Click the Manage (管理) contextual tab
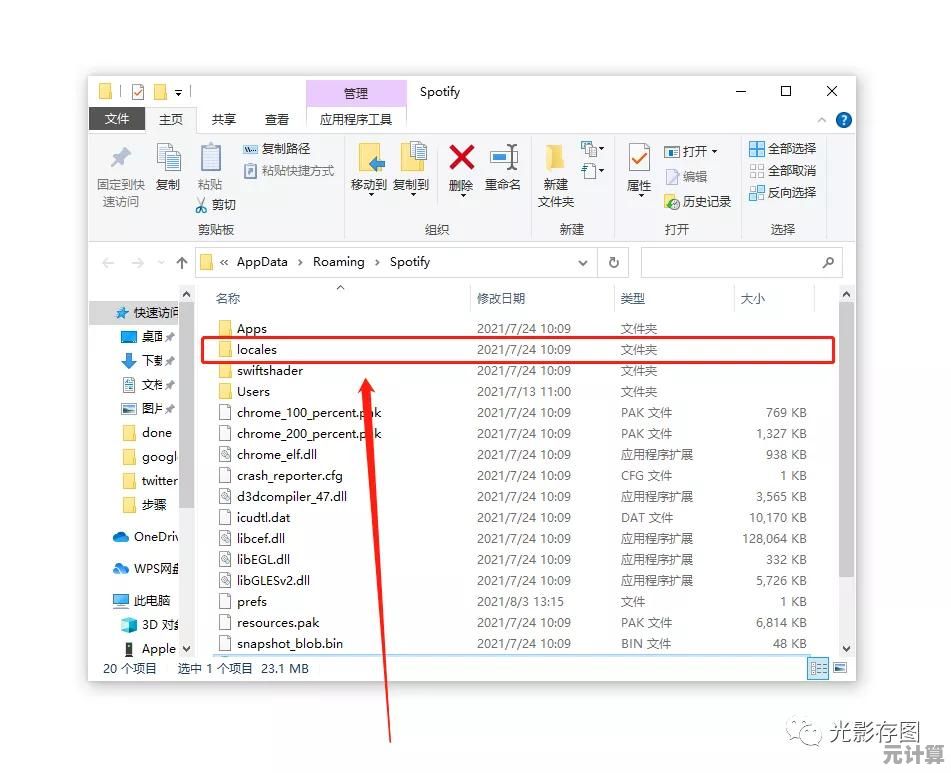This screenshot has height=773, width=951. point(356,93)
